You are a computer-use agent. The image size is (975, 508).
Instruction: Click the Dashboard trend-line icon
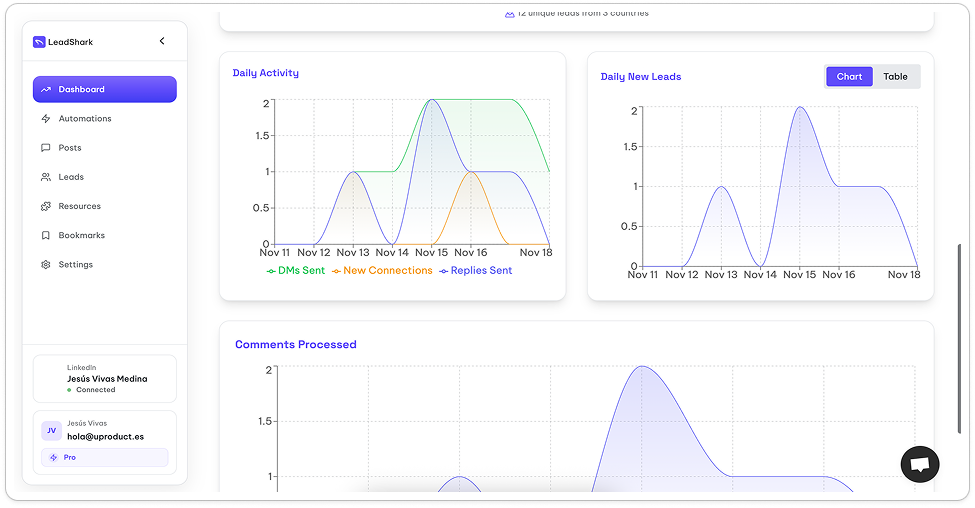click(x=45, y=90)
